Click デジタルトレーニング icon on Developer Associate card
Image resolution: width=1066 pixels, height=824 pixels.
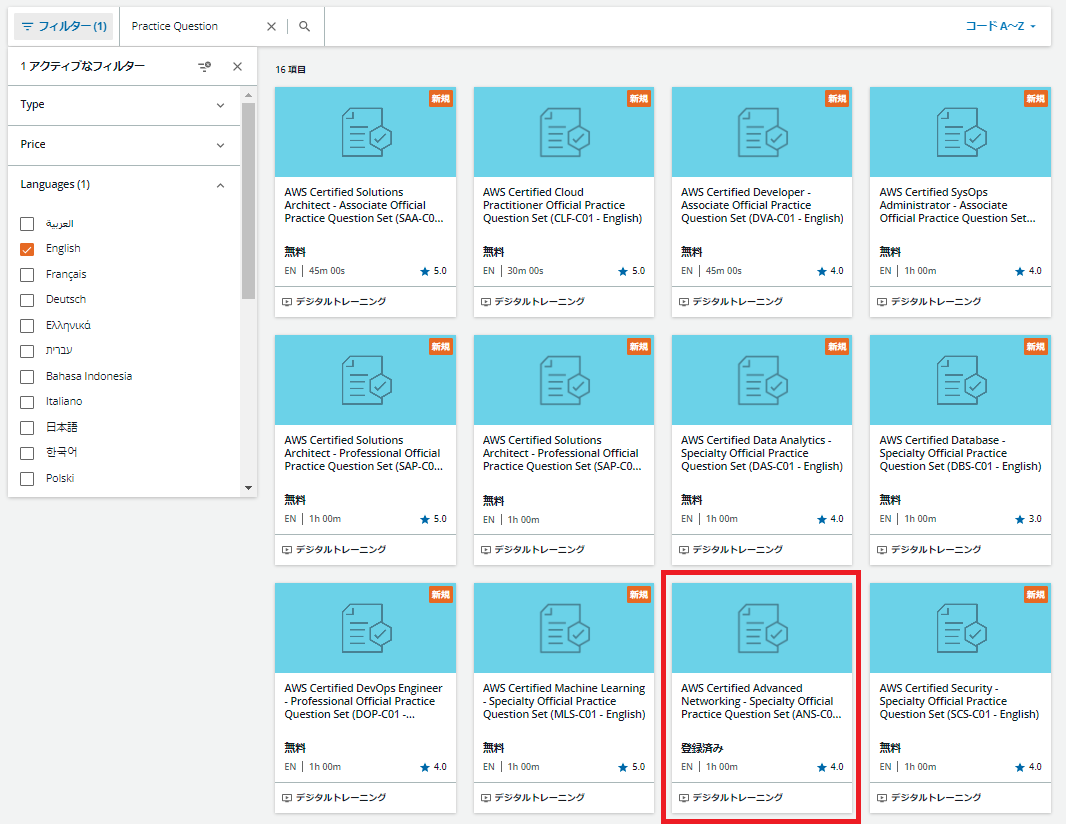click(684, 302)
